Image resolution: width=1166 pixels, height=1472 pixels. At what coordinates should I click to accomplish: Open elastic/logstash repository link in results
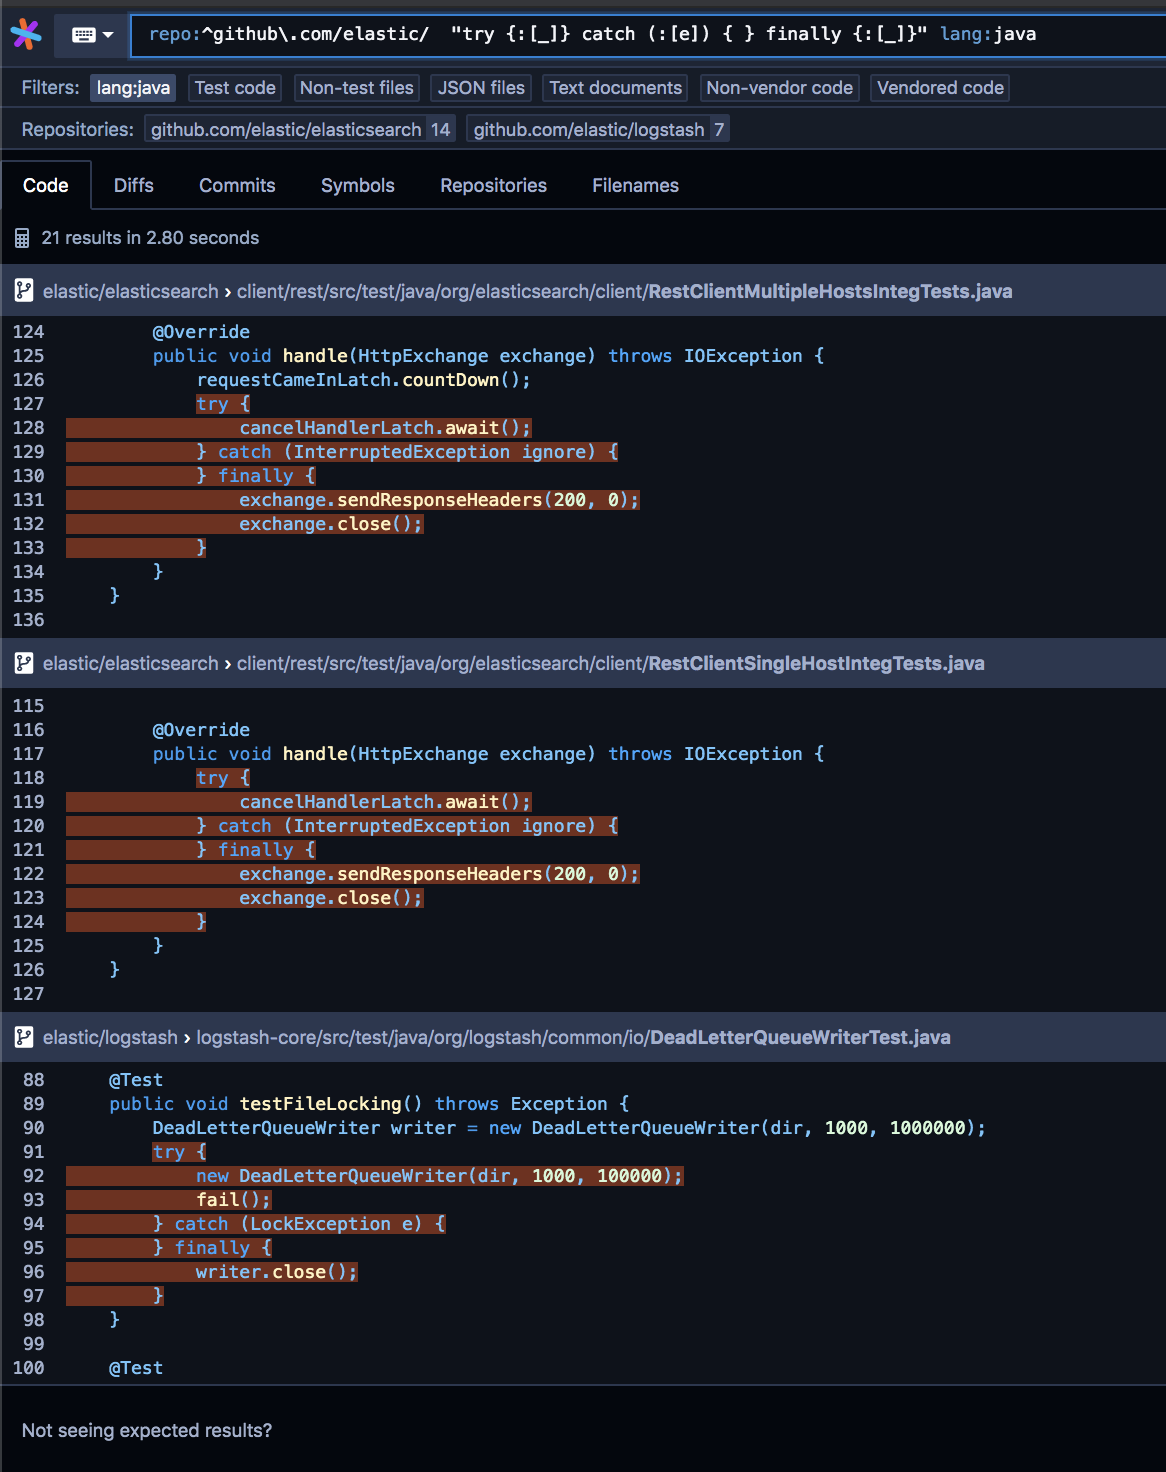[x=110, y=1038]
